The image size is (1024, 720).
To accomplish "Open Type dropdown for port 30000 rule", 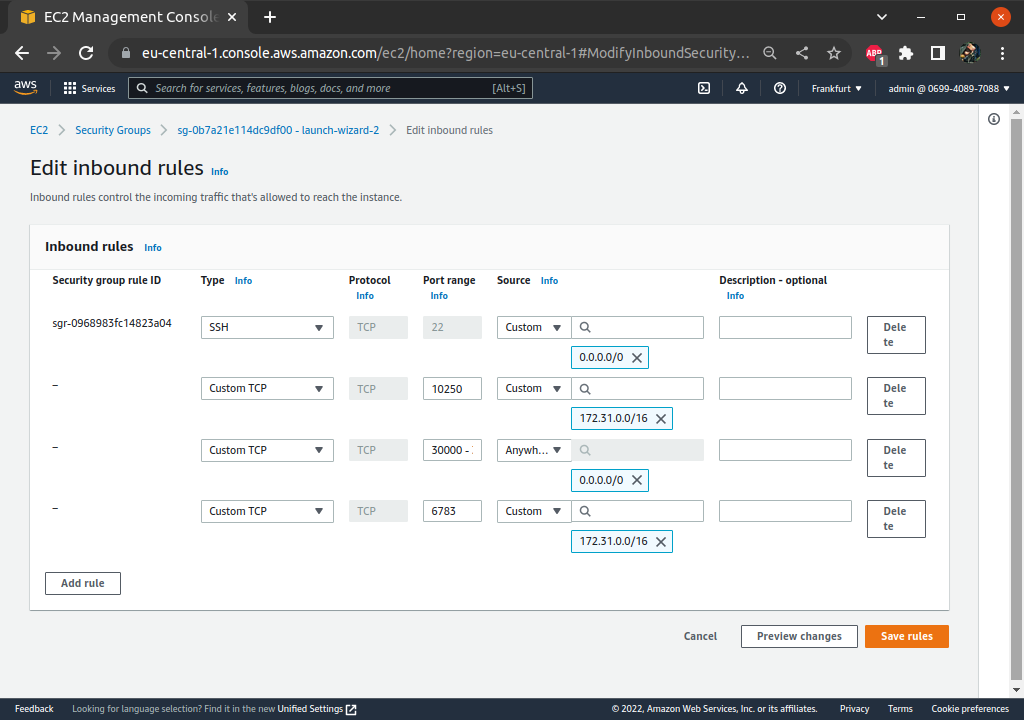I will 267,450.
